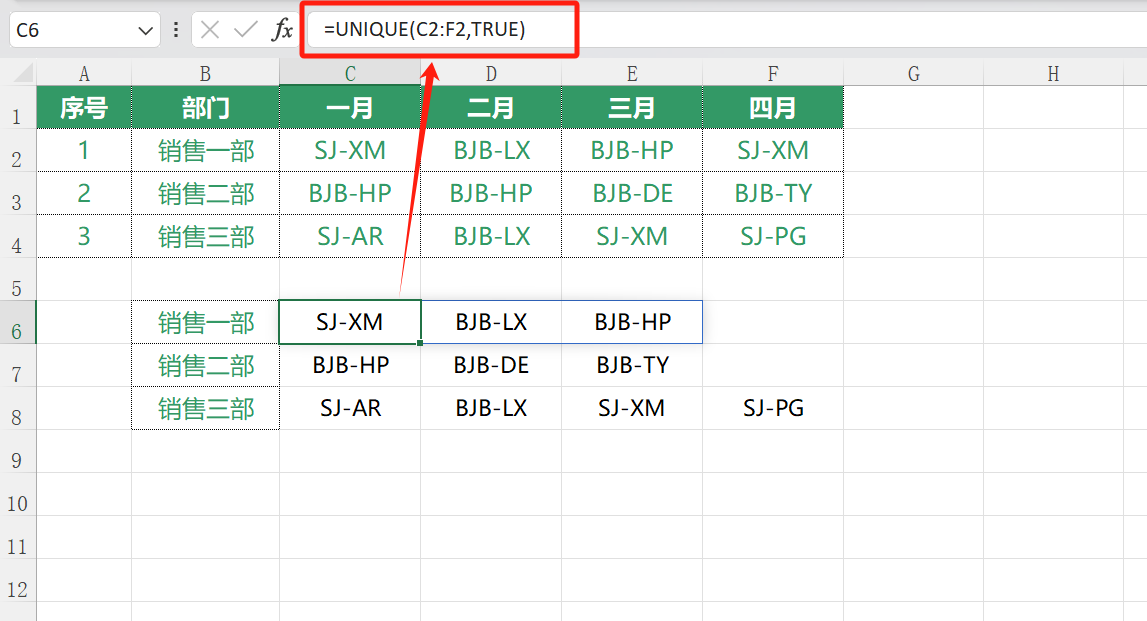Click BJB-TY in cell E7
Screen dimensions: 1147x621
(633, 365)
